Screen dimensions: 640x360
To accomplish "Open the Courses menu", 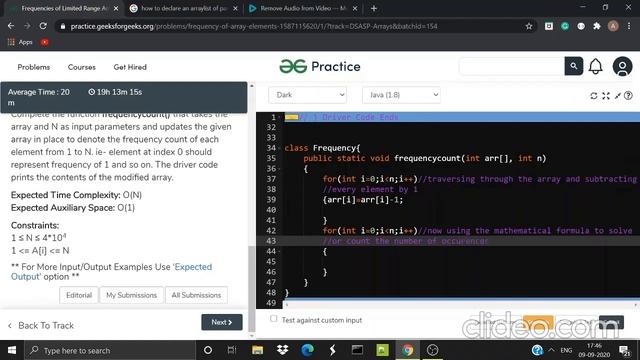I will coord(82,67).
